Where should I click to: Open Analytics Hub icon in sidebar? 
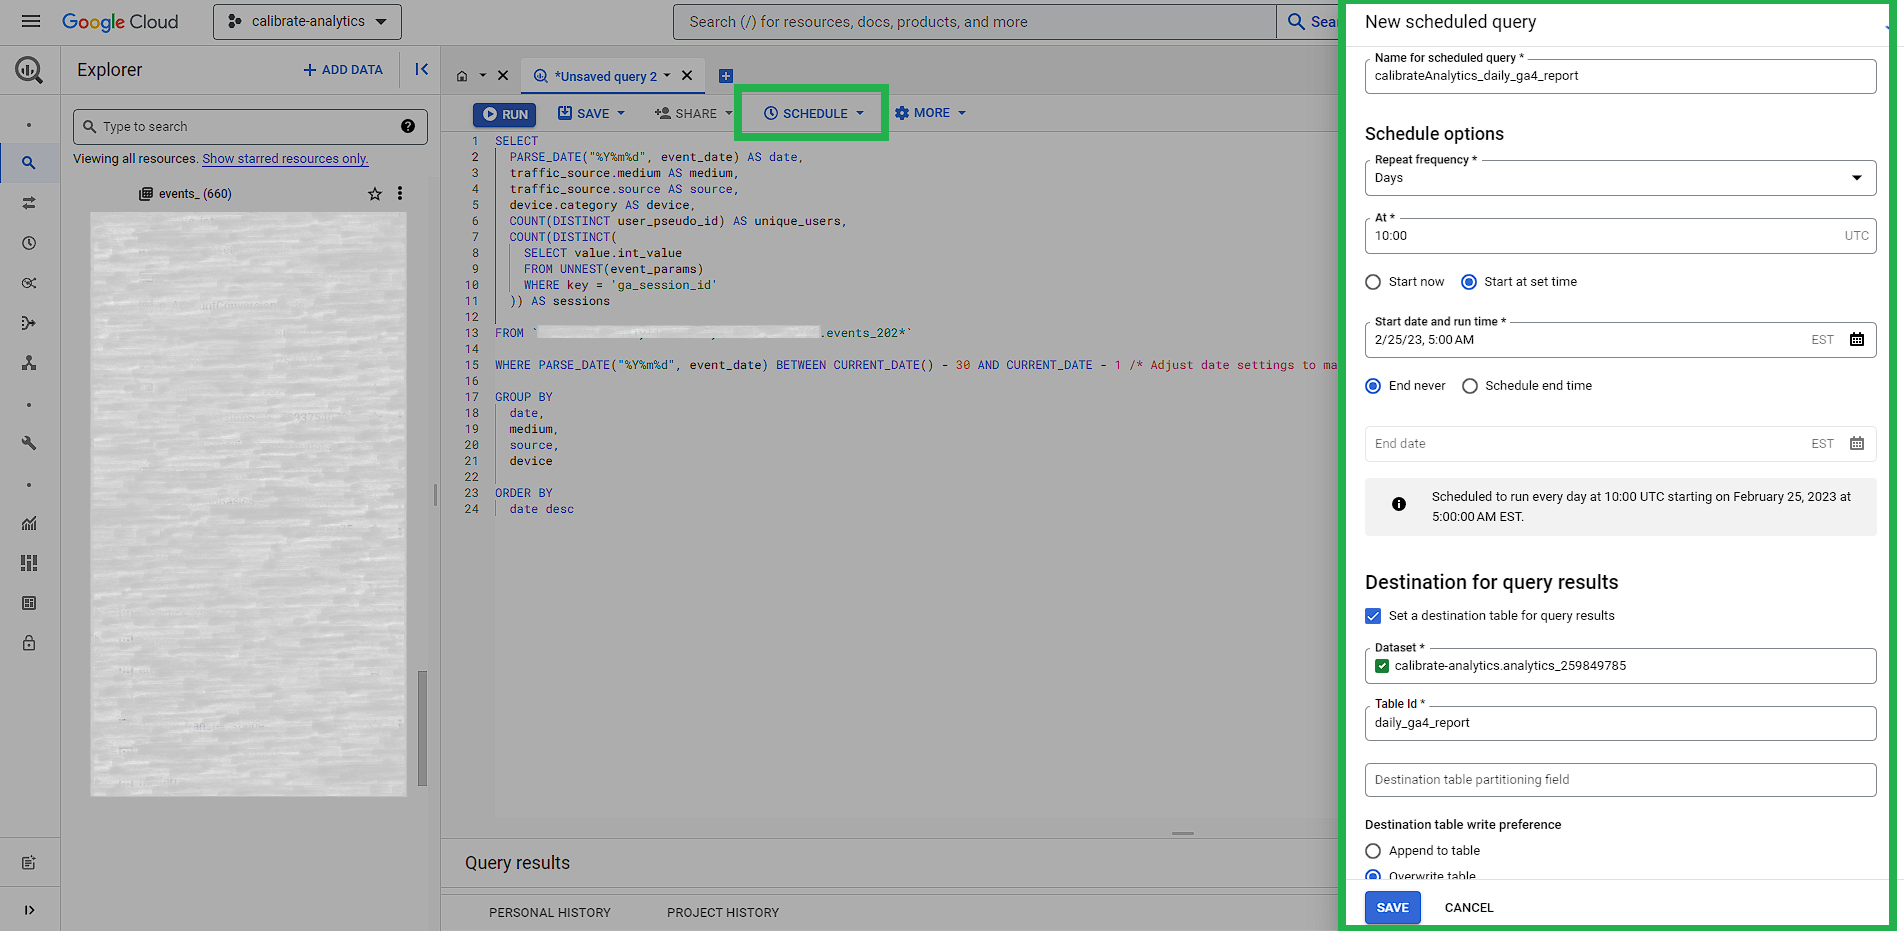[x=29, y=283]
